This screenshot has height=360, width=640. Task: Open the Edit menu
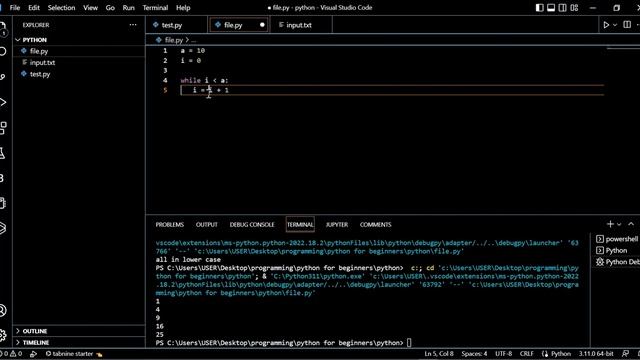(34, 8)
